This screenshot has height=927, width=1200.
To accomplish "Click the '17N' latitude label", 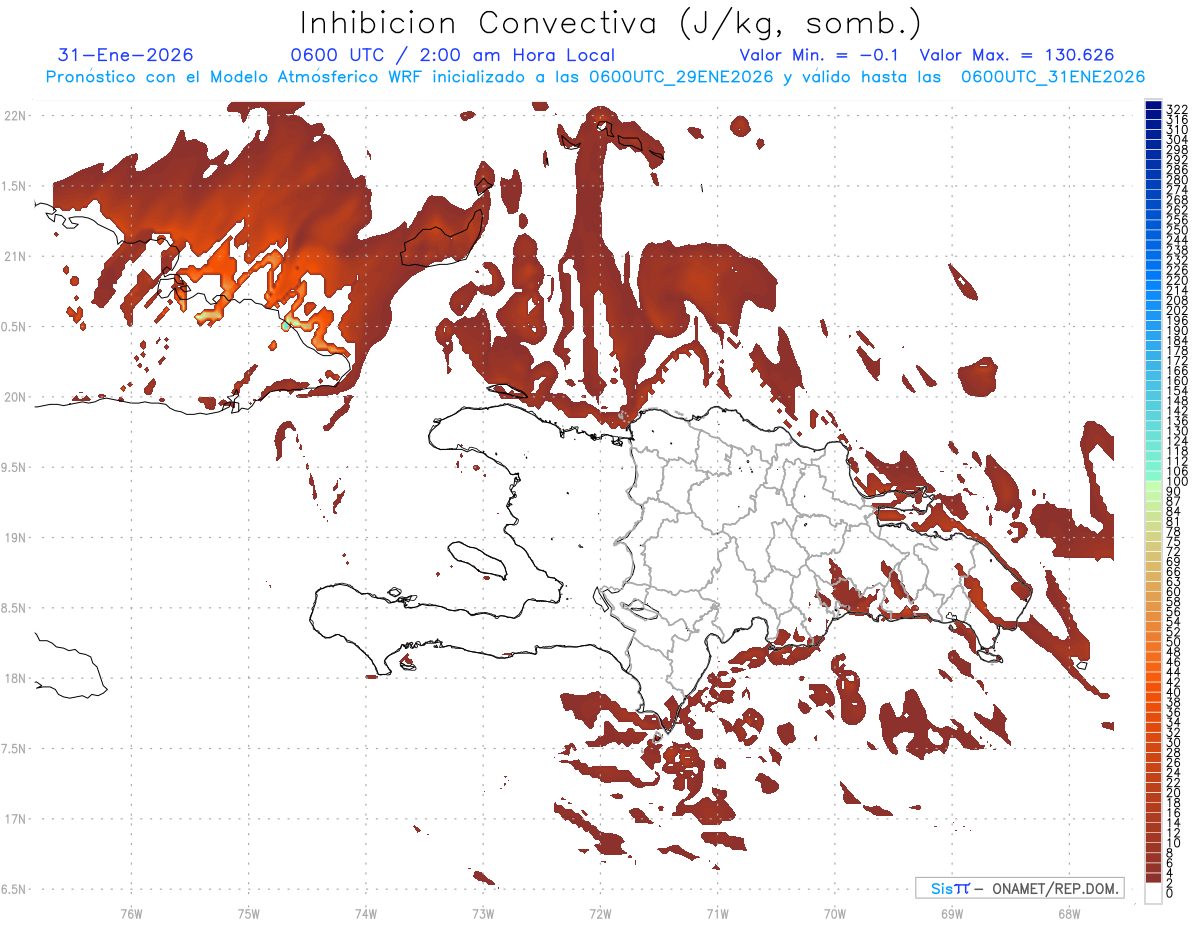I will pyautogui.click(x=15, y=820).
